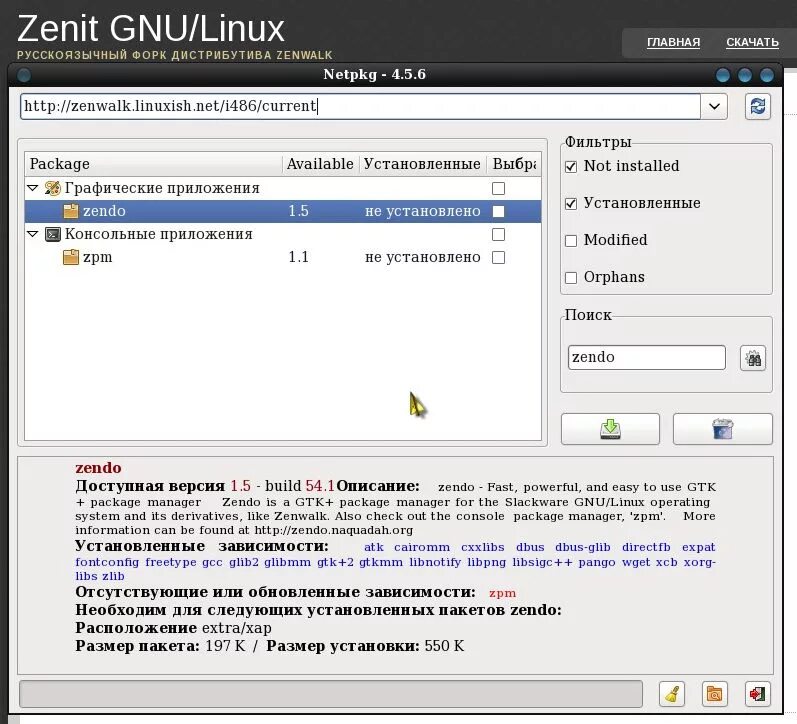Open the ГЛАВНАЯ site menu link
Image resolution: width=797 pixels, height=724 pixels.
(x=673, y=42)
